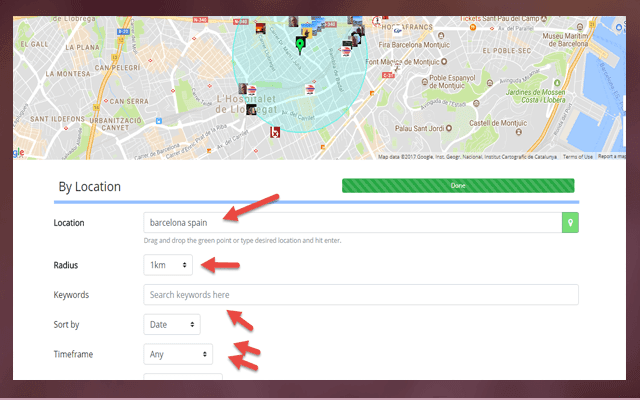Image resolution: width=640 pixels, height=400 pixels.
Task: Click the By Location heading
Action: [90, 186]
